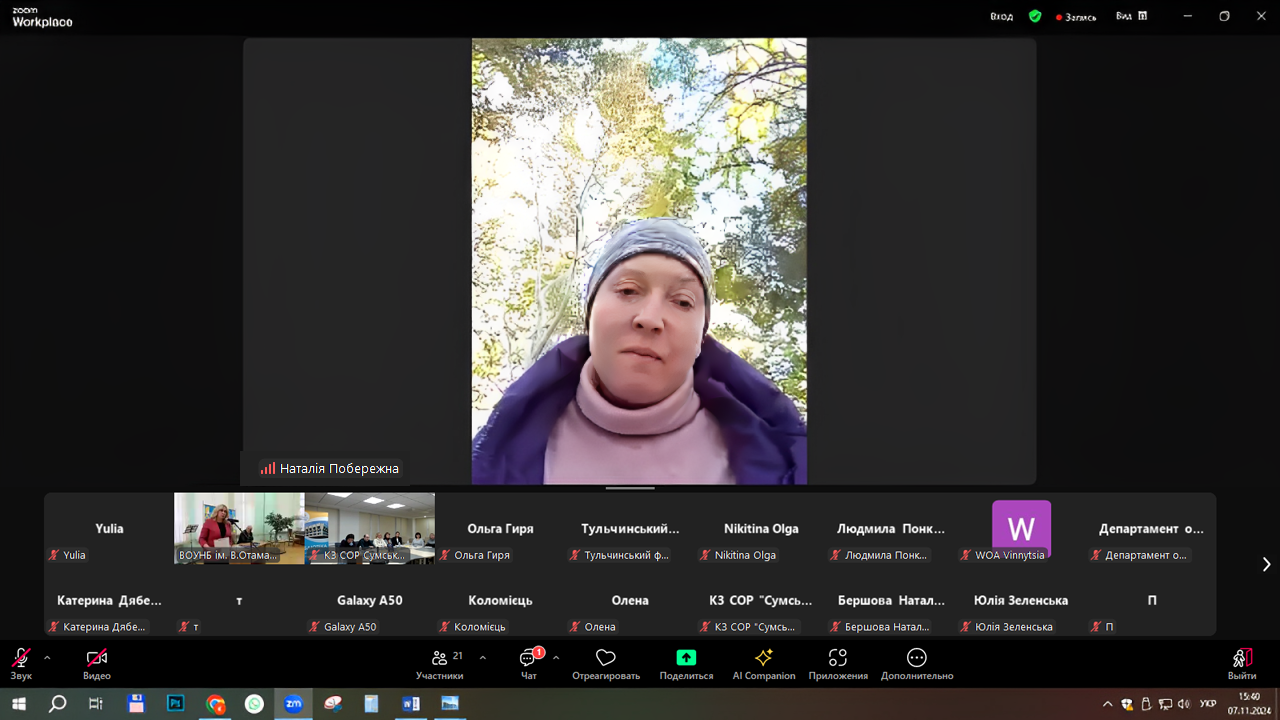Open the View layout menu
The width and height of the screenshot is (1280, 720).
[x=1131, y=16]
